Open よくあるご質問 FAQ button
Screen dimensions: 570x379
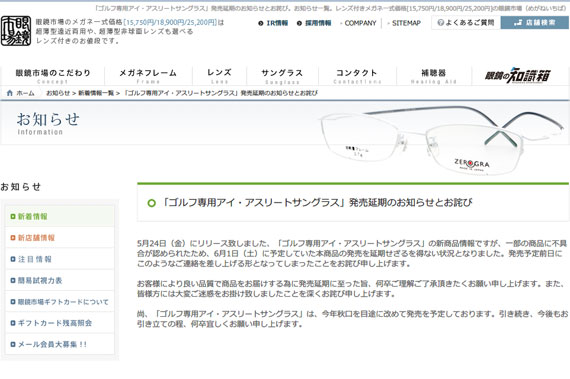tap(466, 23)
